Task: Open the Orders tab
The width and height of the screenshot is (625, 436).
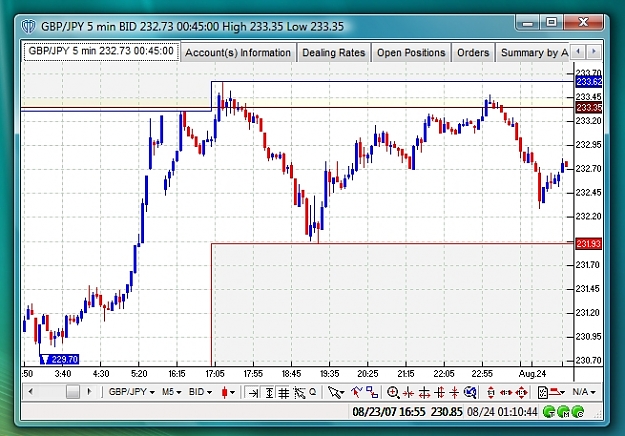Action: click(x=473, y=53)
